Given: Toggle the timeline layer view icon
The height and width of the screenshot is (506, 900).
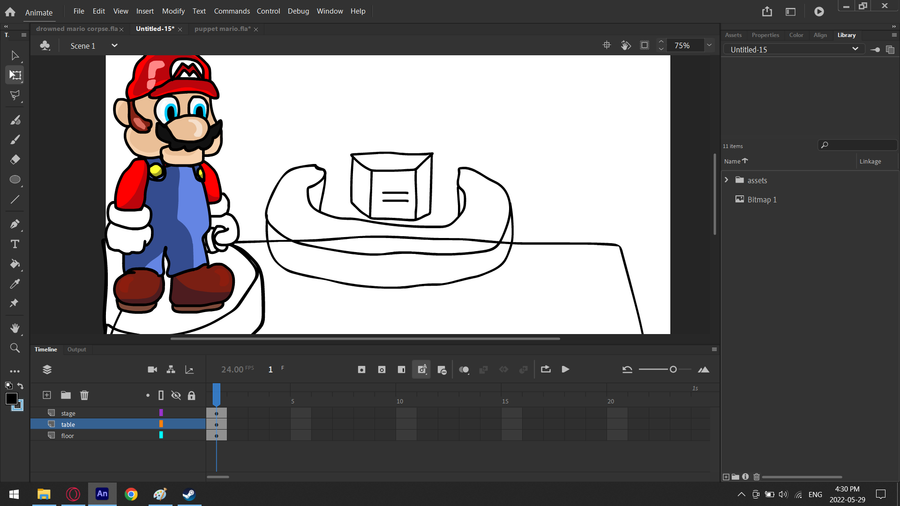Looking at the screenshot, I should pyautogui.click(x=47, y=369).
